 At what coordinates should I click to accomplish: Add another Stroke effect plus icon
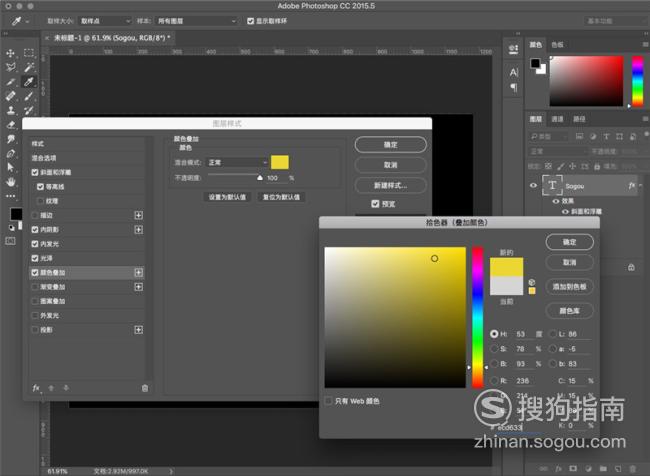click(x=138, y=215)
